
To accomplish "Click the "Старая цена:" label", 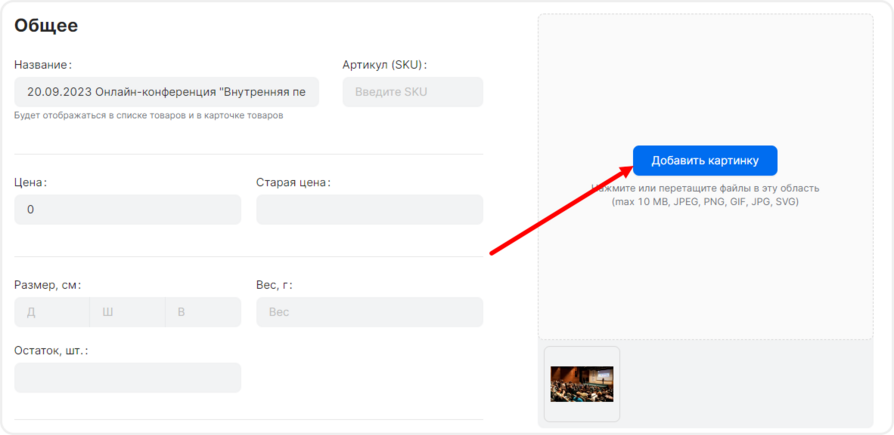I will (293, 182).
